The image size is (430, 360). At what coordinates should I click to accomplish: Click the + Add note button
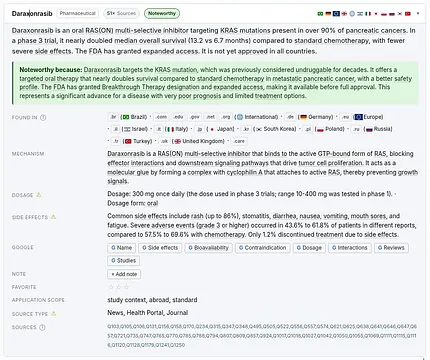[124, 274]
